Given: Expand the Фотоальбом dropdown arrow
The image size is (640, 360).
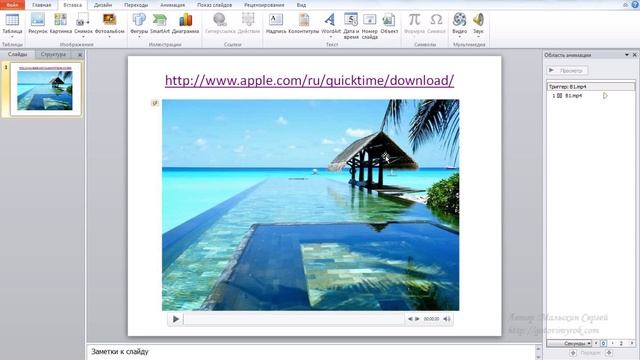Looking at the screenshot, I should (x=109, y=37).
